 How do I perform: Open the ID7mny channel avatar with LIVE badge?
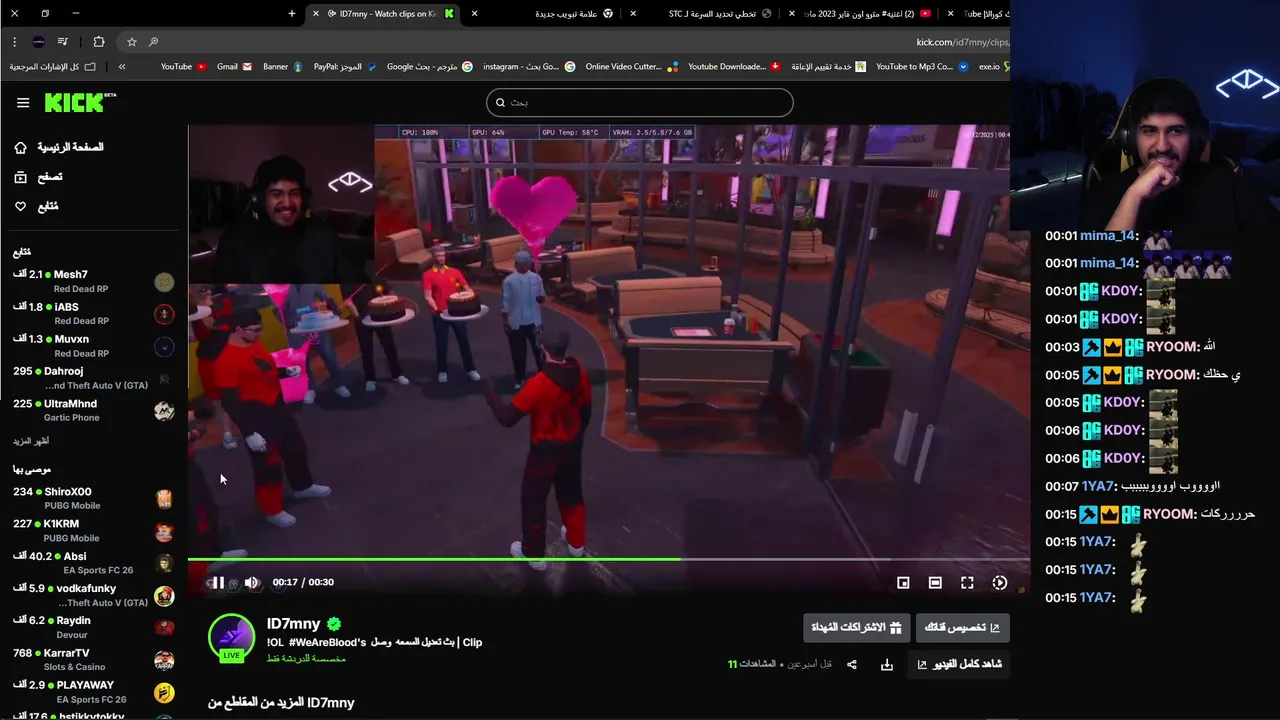[x=231, y=638]
